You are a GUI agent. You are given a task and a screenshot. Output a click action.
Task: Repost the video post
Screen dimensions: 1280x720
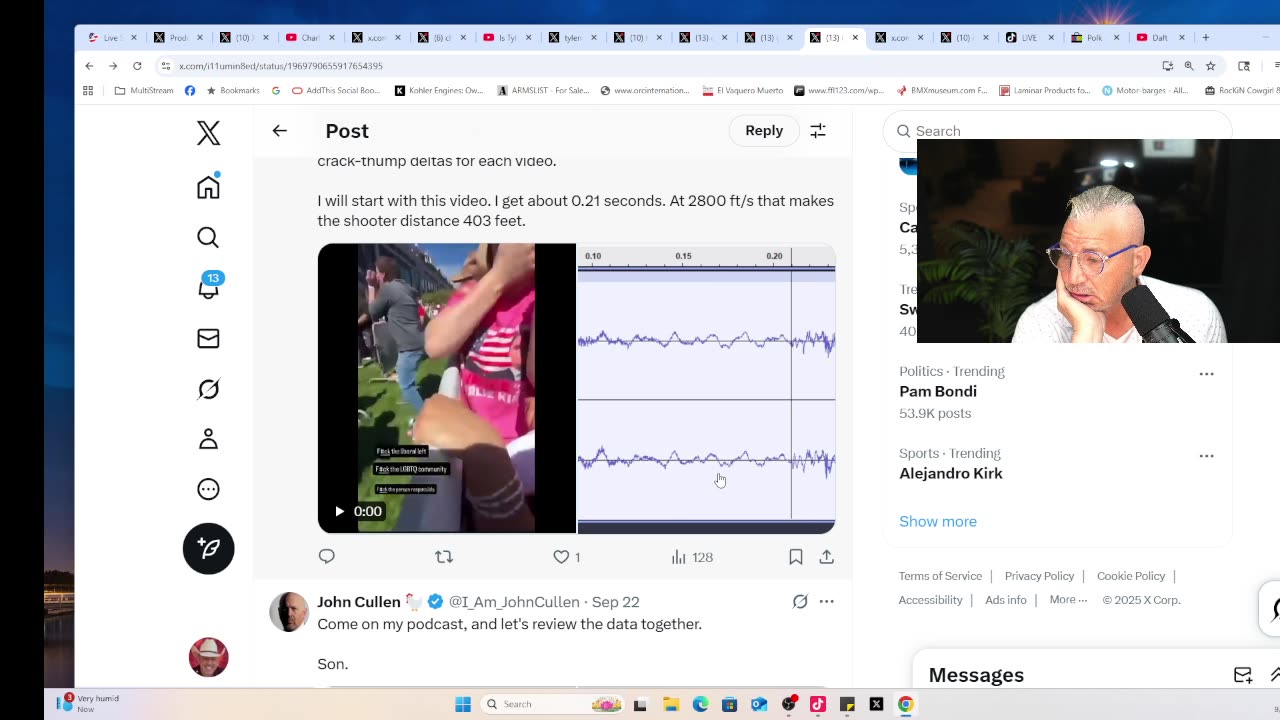pyautogui.click(x=444, y=557)
